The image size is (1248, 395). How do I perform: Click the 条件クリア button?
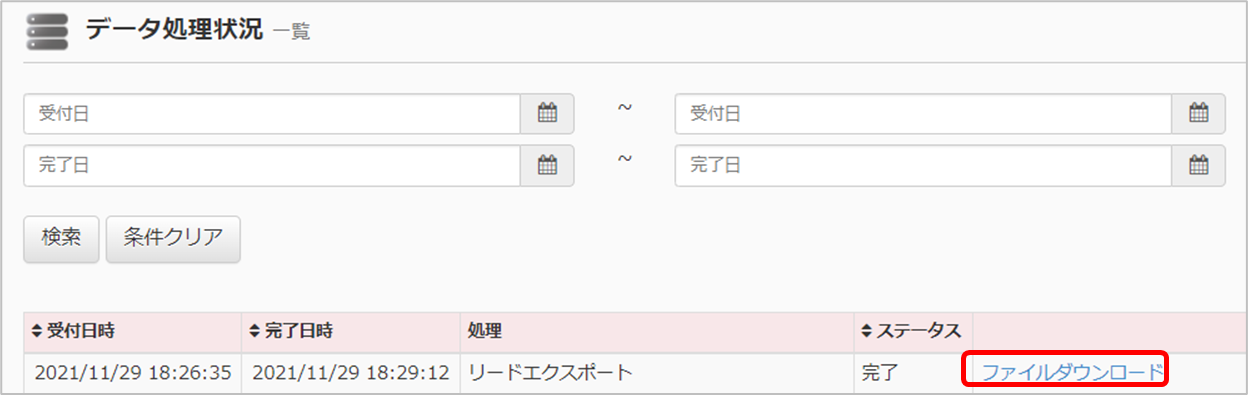click(x=173, y=239)
